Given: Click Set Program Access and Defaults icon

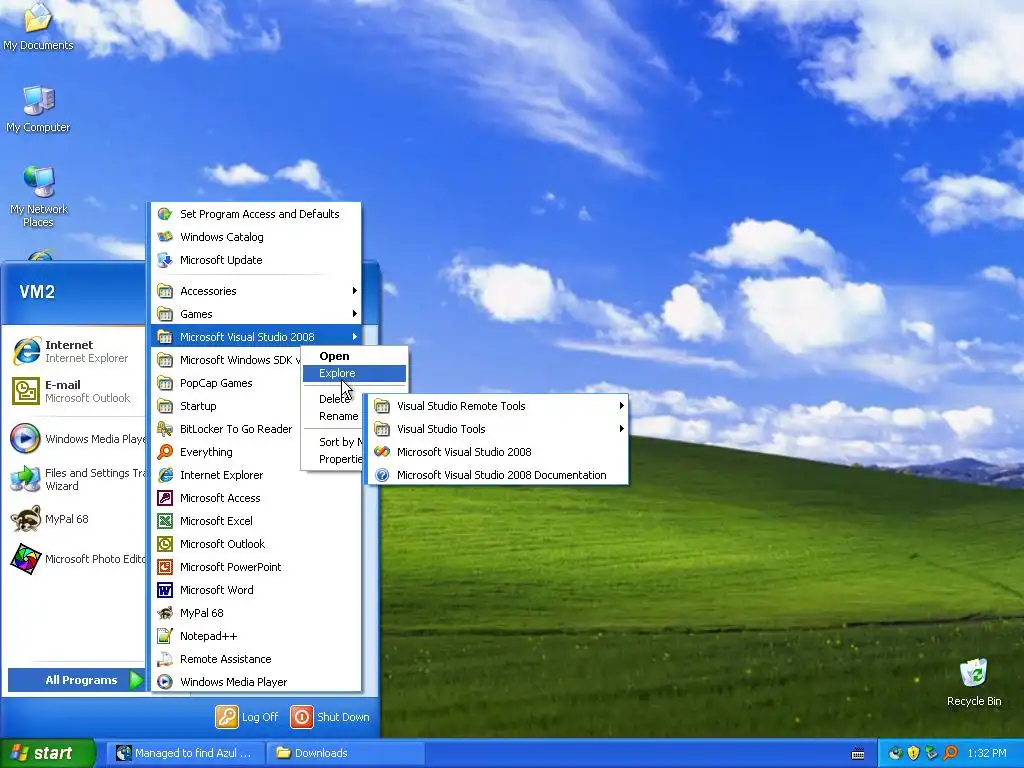Looking at the screenshot, I should tap(165, 214).
